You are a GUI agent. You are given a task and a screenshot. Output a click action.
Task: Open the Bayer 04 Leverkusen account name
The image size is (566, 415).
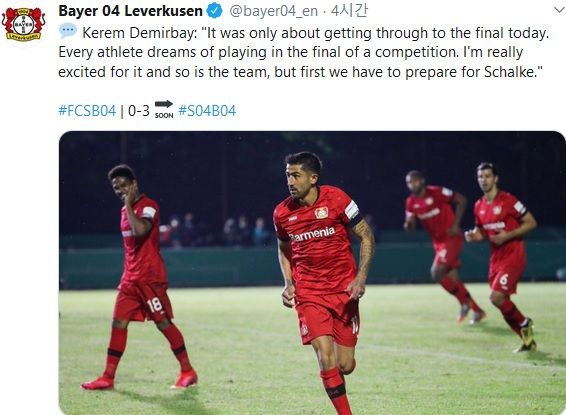130,11
